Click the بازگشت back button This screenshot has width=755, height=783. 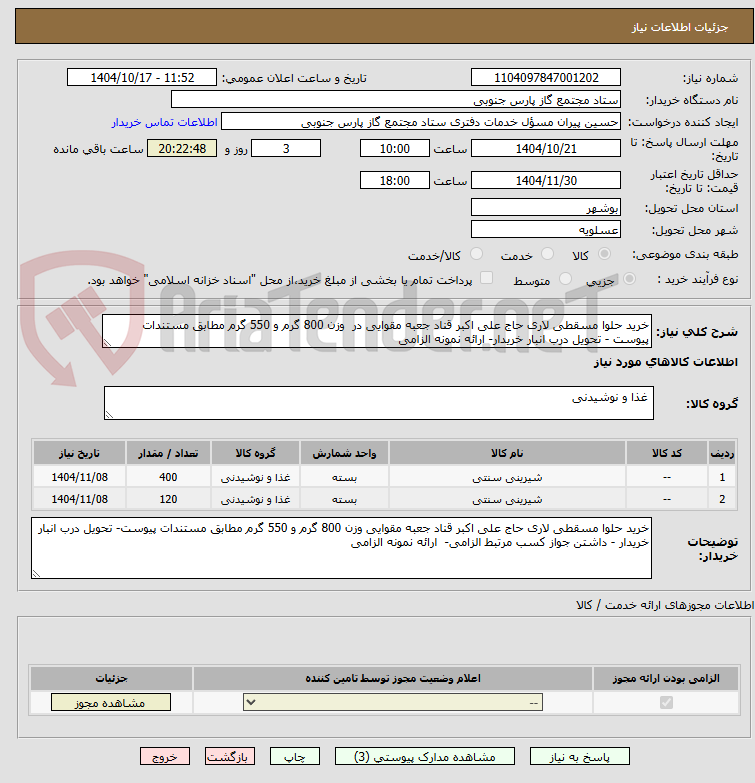[x=230, y=757]
